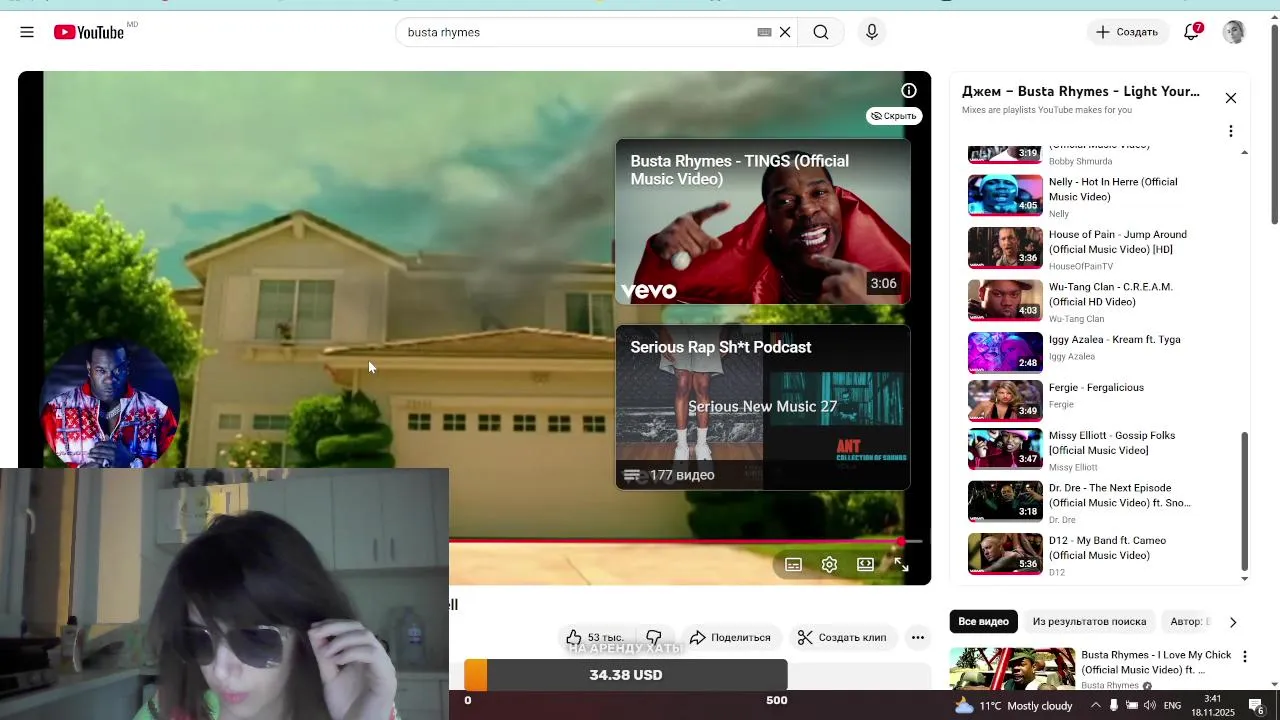
Task: Open the YouTube guide hamburger menu
Action: coord(27,32)
